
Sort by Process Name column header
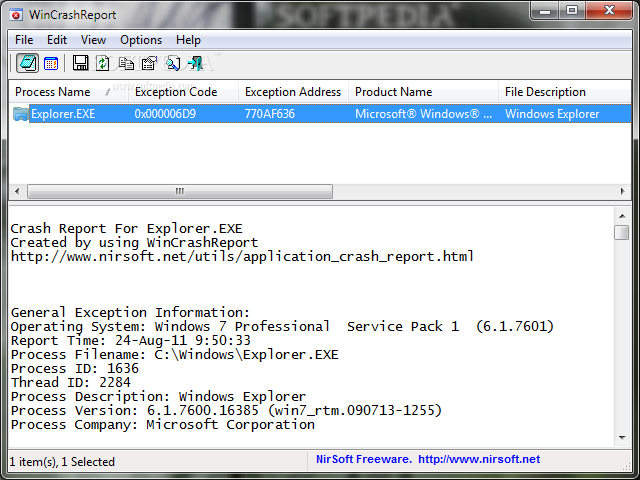(x=69, y=92)
